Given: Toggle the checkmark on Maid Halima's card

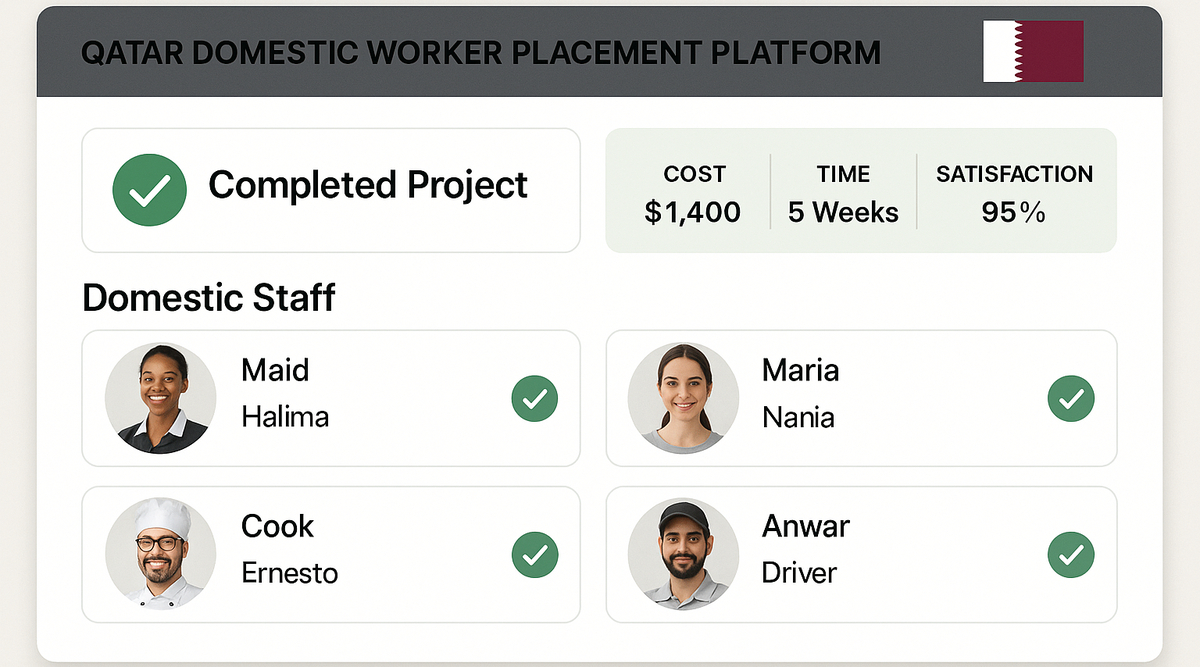Looking at the screenshot, I should tap(534, 399).
